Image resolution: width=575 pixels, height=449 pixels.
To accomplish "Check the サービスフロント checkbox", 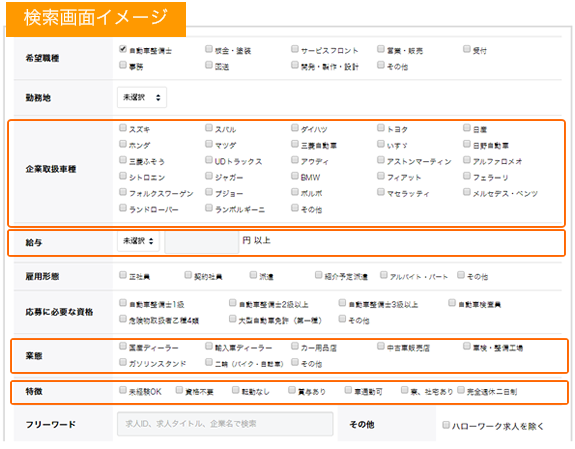I will [x=295, y=49].
